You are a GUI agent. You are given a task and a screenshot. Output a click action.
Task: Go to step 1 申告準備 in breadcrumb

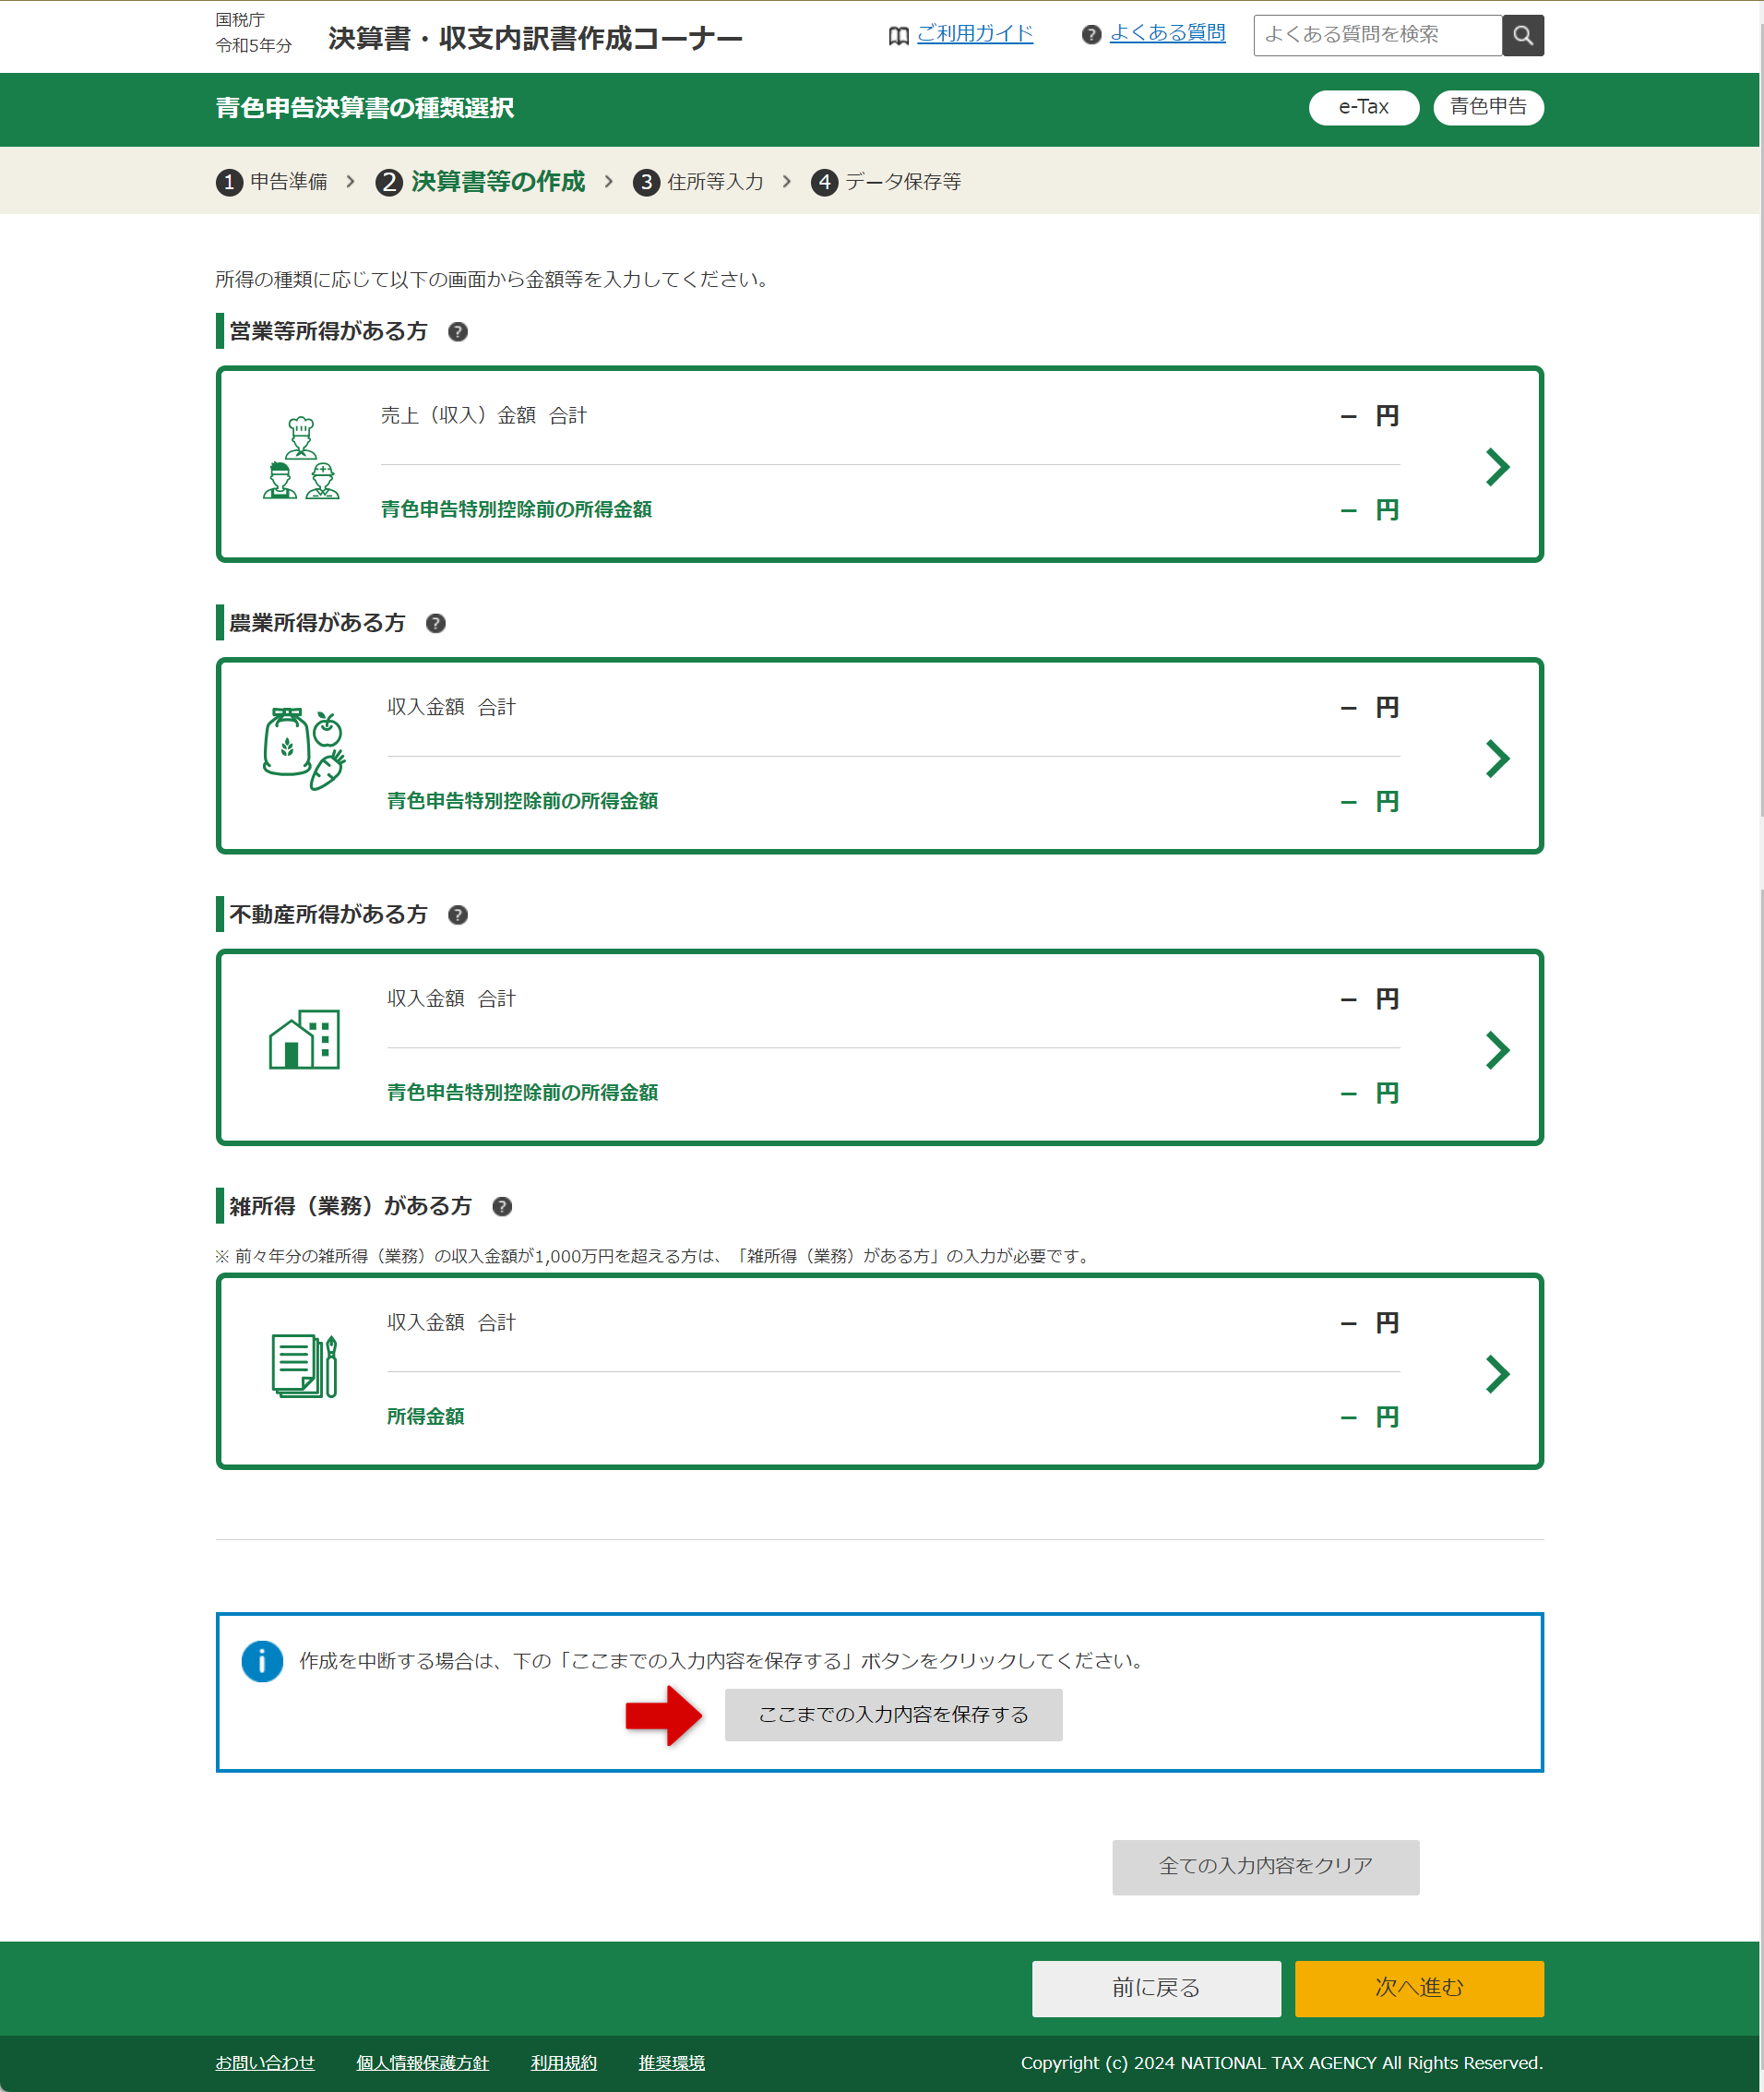coord(272,182)
